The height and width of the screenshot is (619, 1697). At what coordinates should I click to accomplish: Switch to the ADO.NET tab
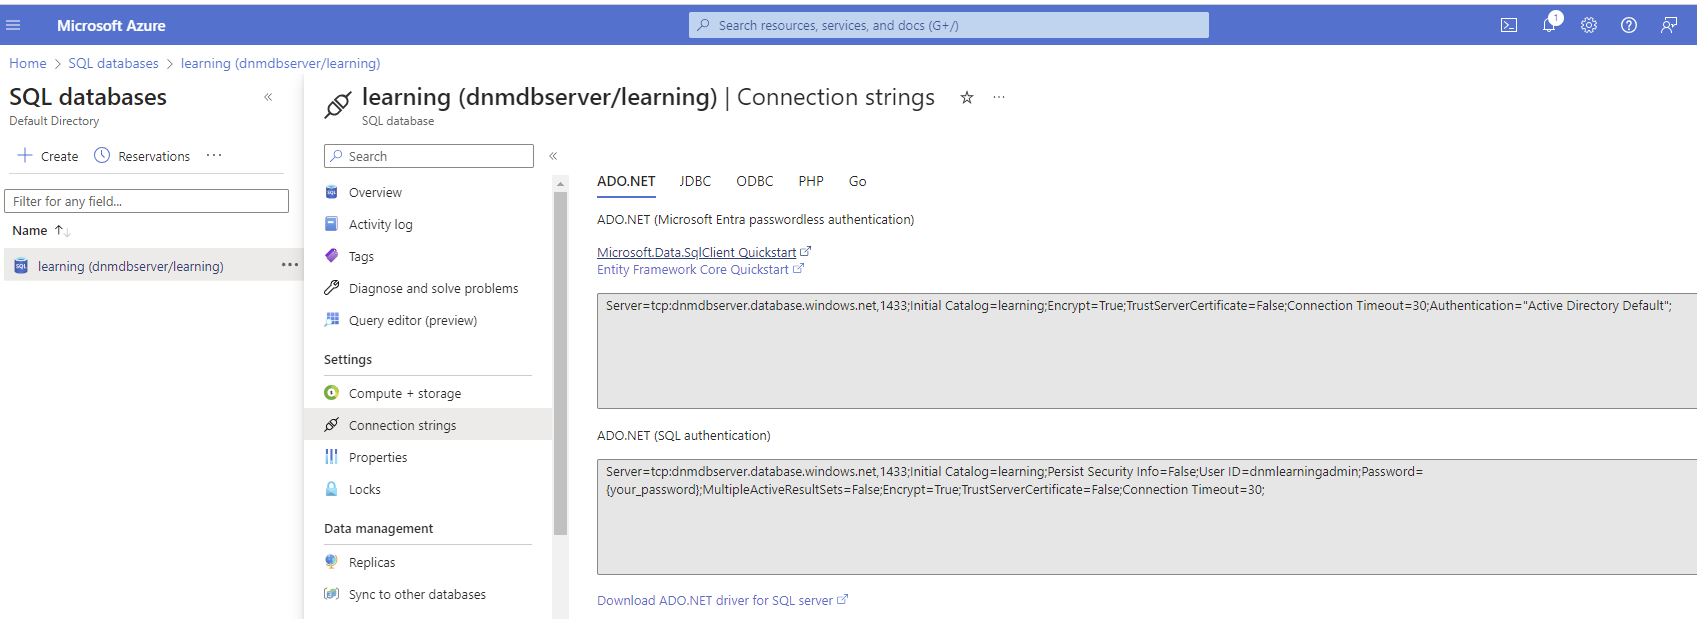626,181
